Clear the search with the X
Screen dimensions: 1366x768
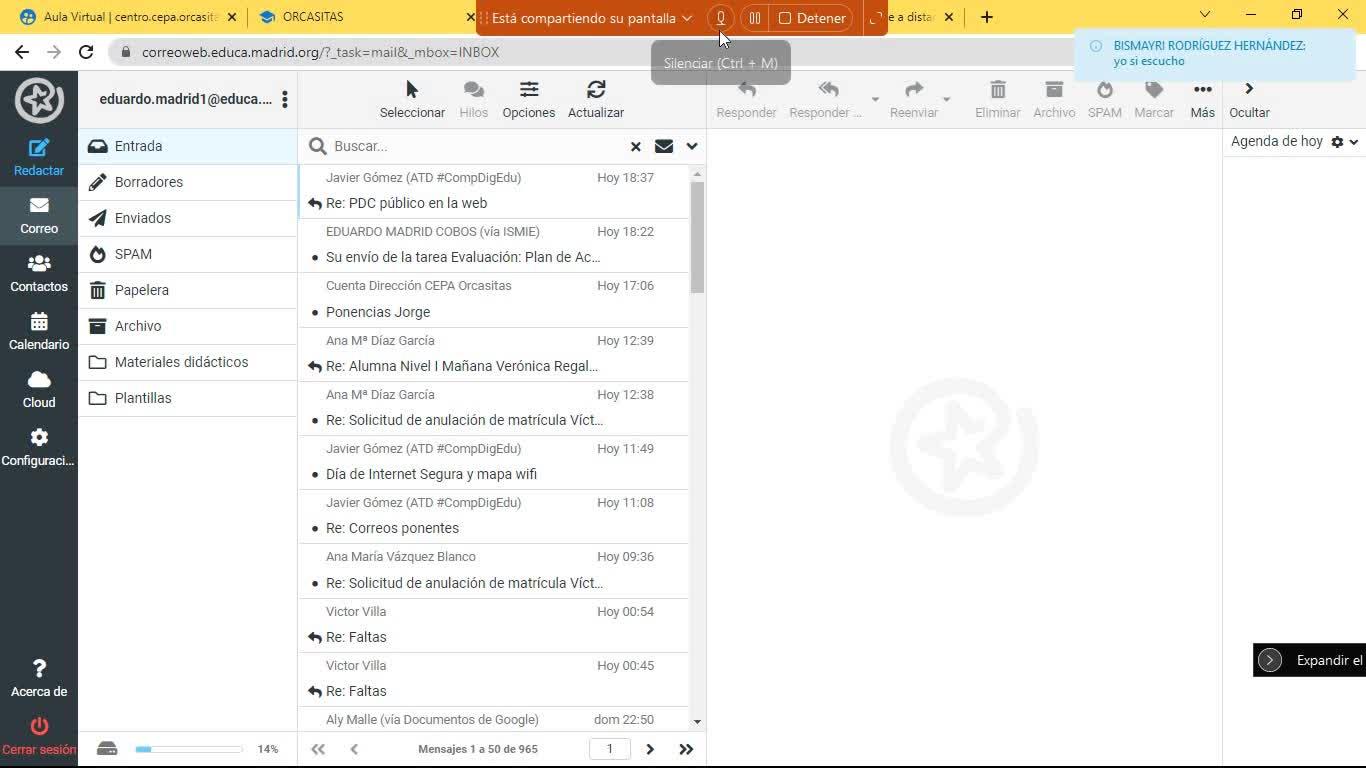[635, 146]
